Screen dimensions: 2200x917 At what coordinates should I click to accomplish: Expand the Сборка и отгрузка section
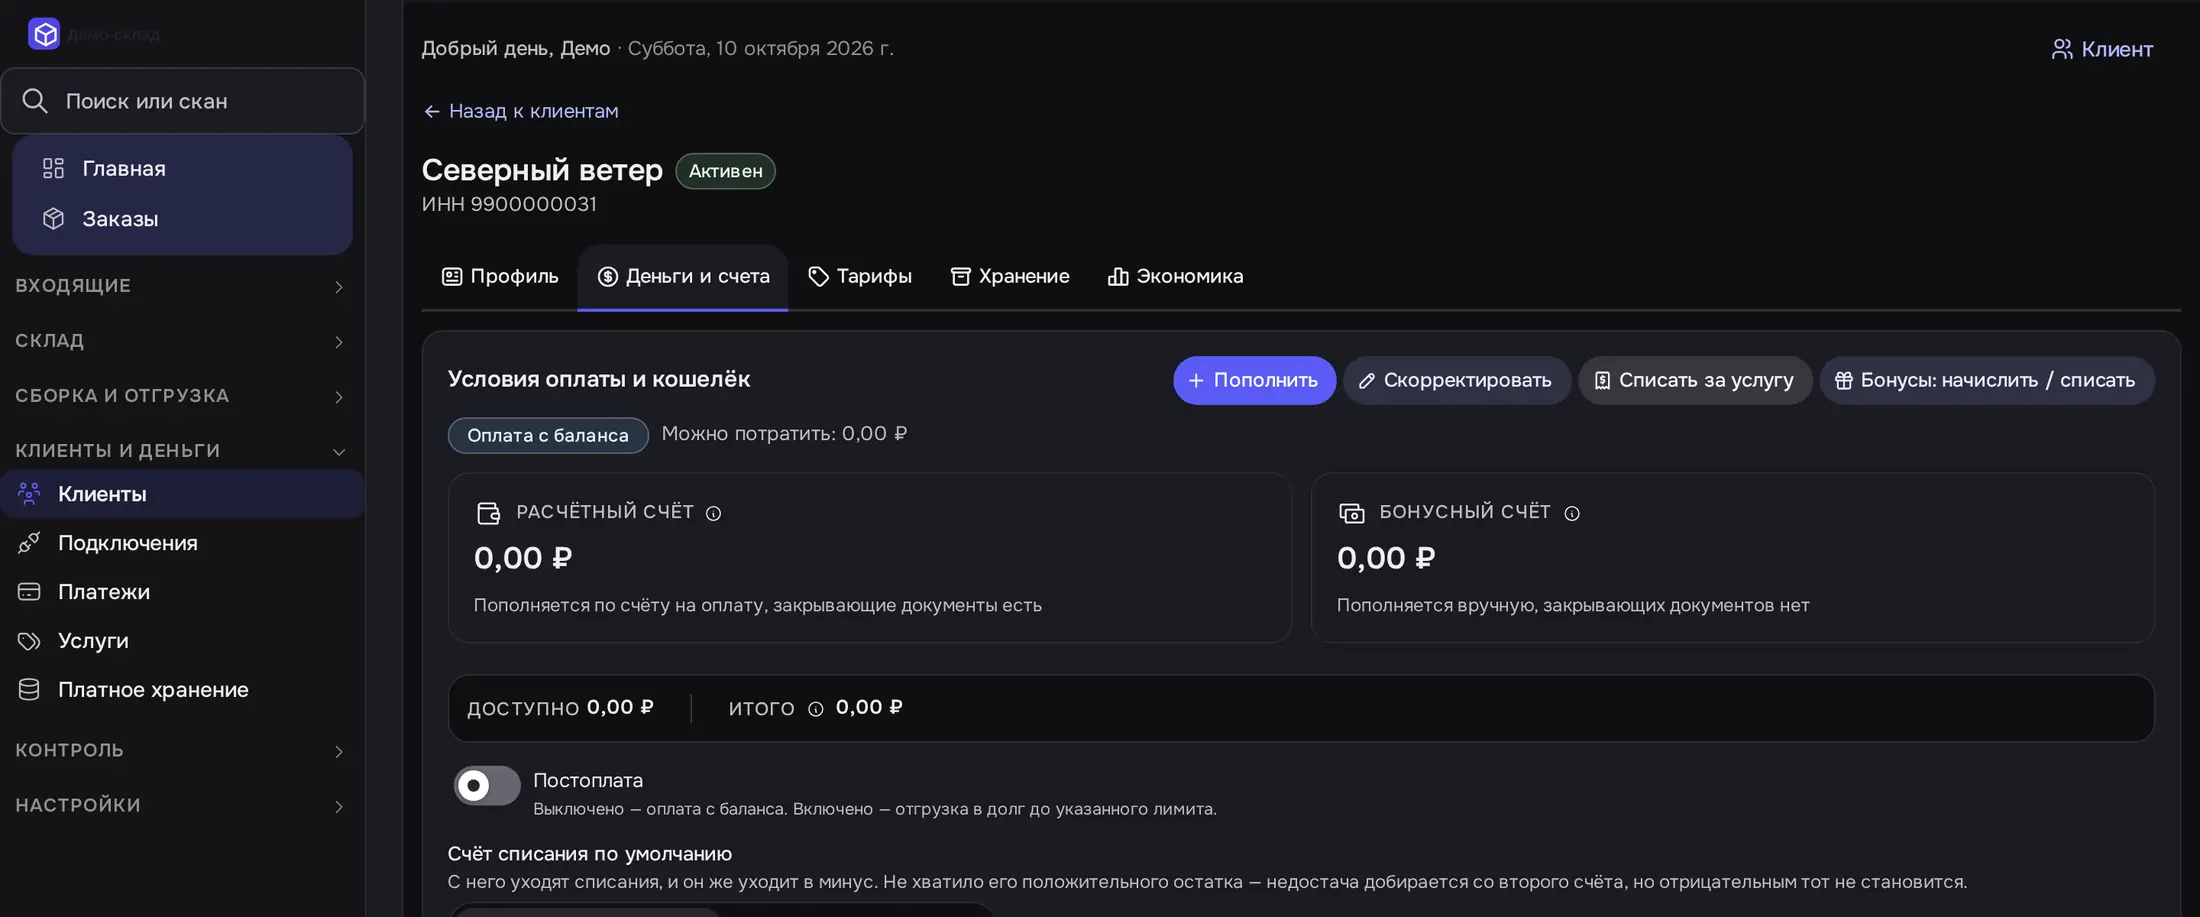pos(182,396)
